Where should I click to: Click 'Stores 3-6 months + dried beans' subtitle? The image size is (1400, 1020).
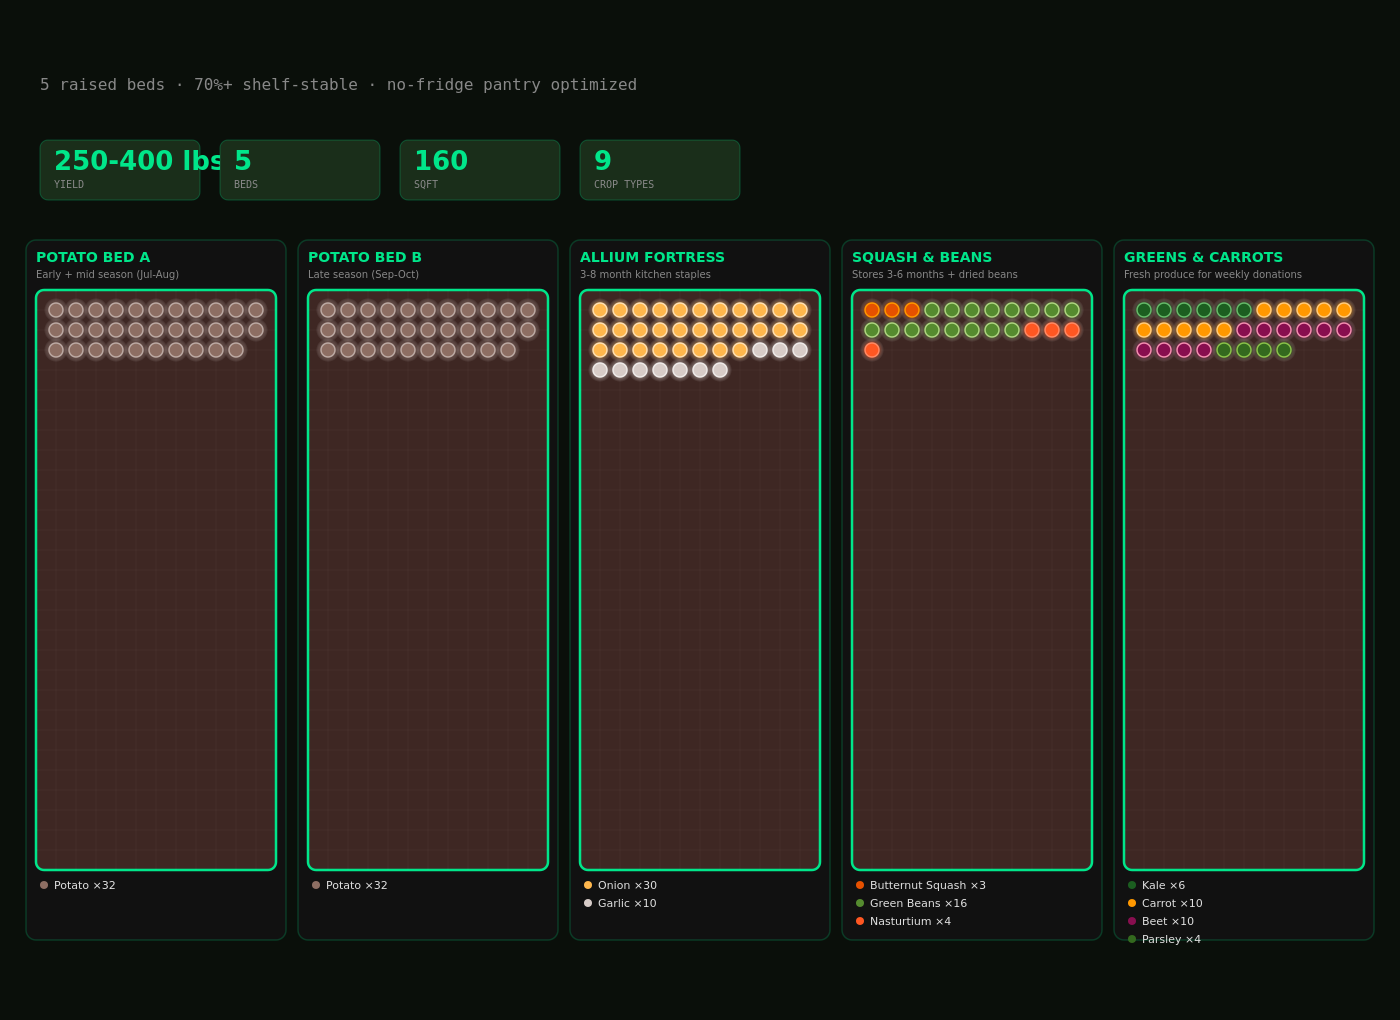pyautogui.click(x=935, y=275)
